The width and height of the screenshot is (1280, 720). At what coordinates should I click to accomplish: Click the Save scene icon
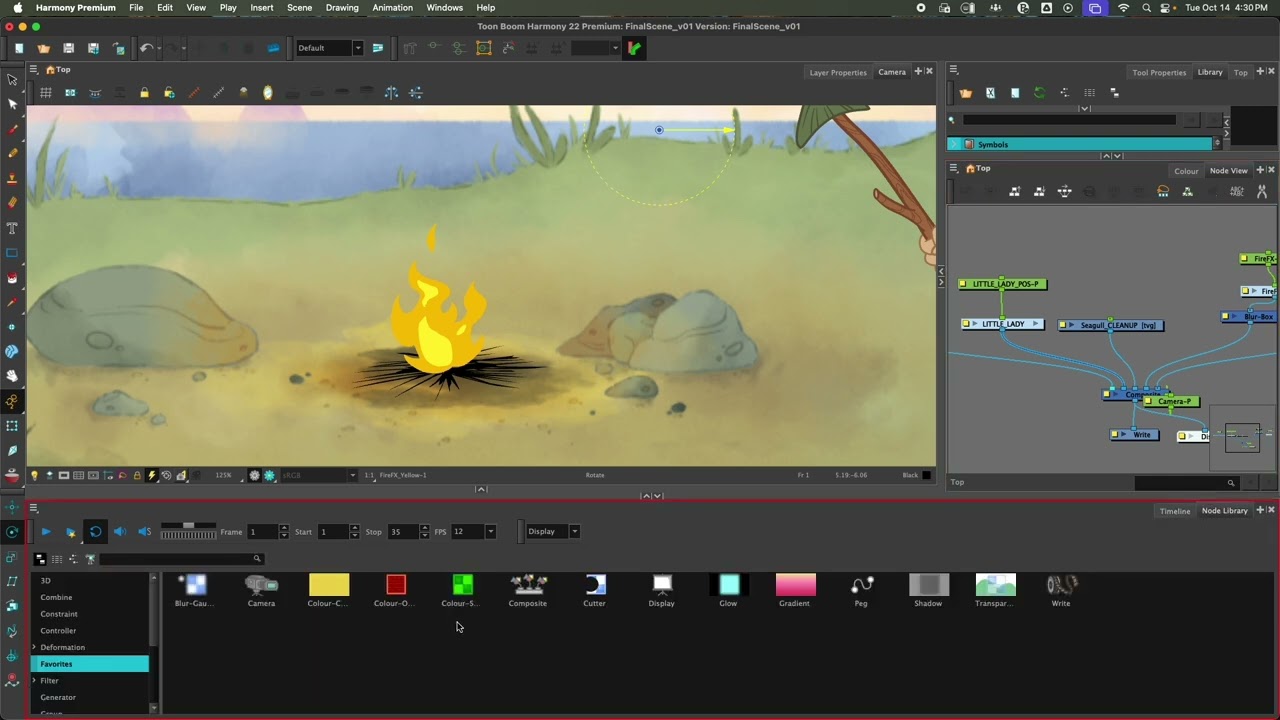click(x=68, y=48)
